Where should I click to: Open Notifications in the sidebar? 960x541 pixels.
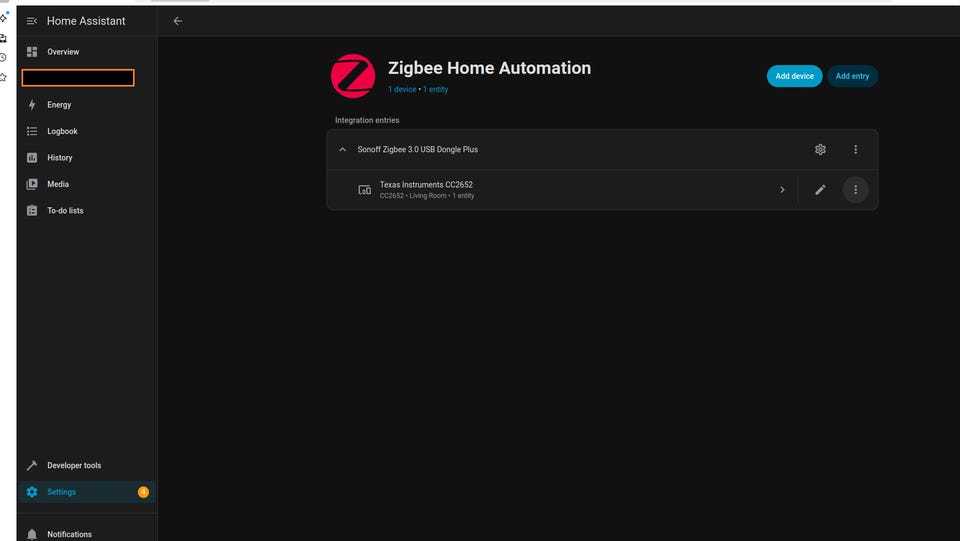coord(86,534)
